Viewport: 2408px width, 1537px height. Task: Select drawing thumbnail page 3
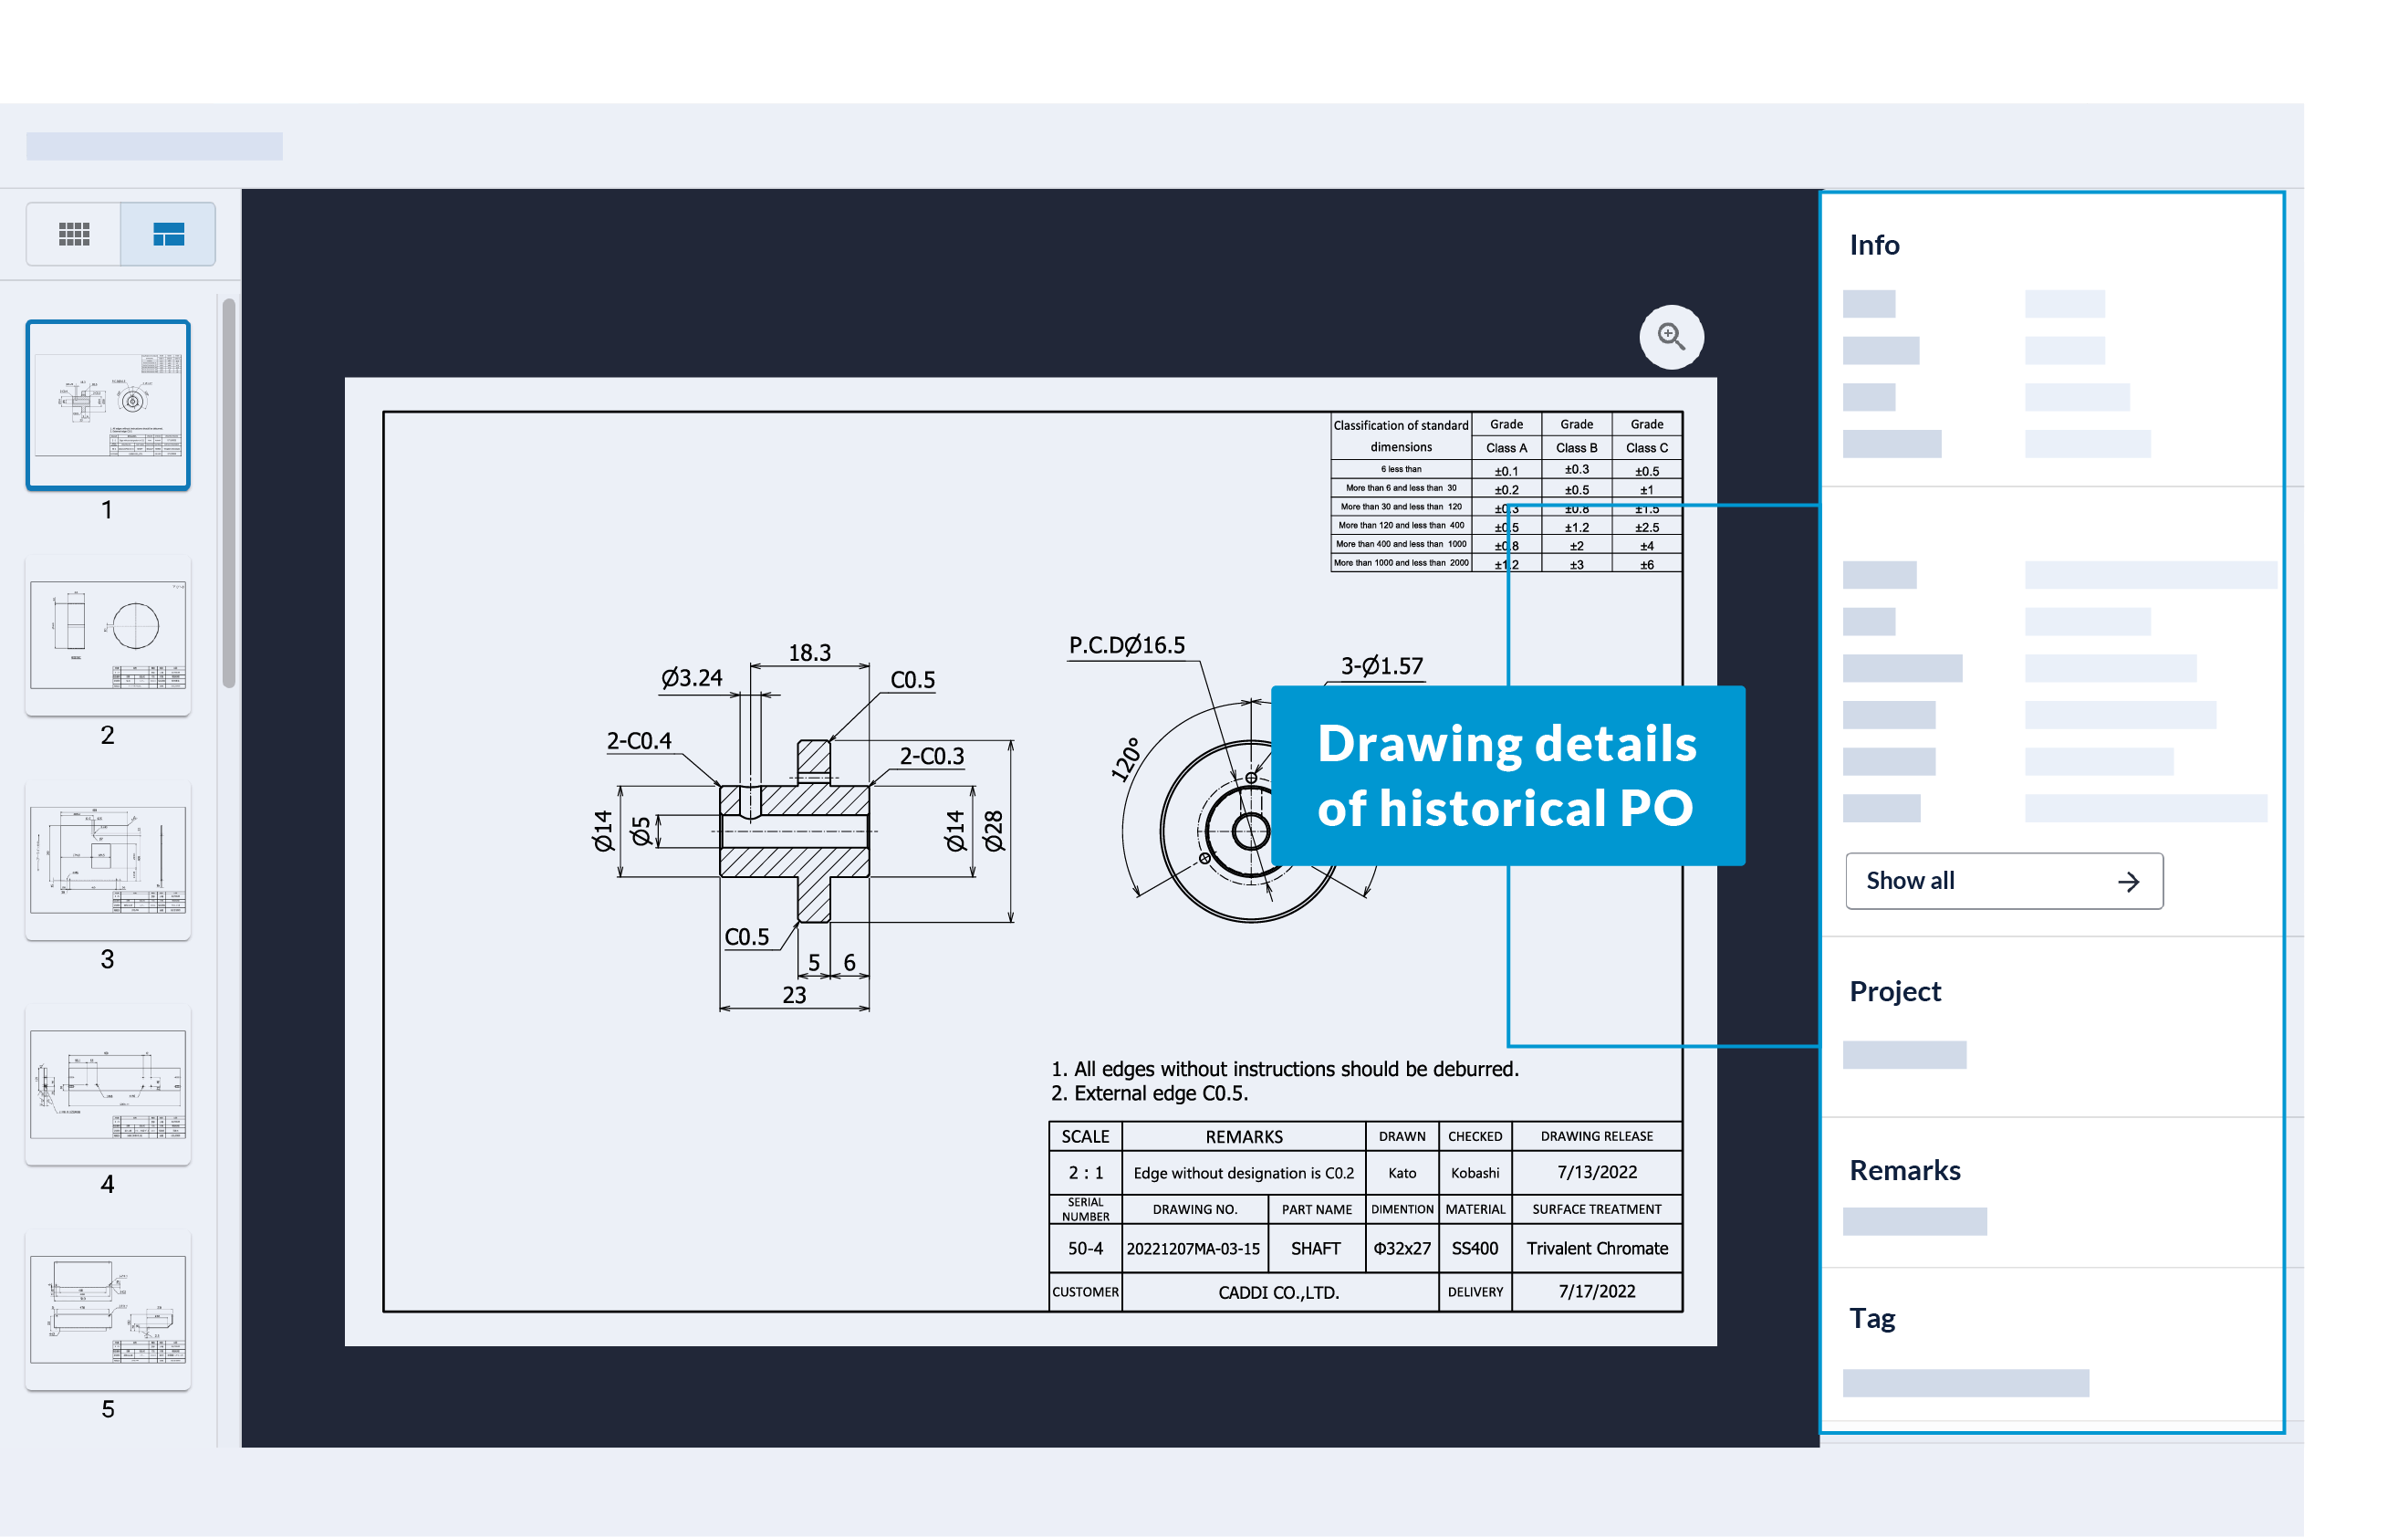click(108, 860)
